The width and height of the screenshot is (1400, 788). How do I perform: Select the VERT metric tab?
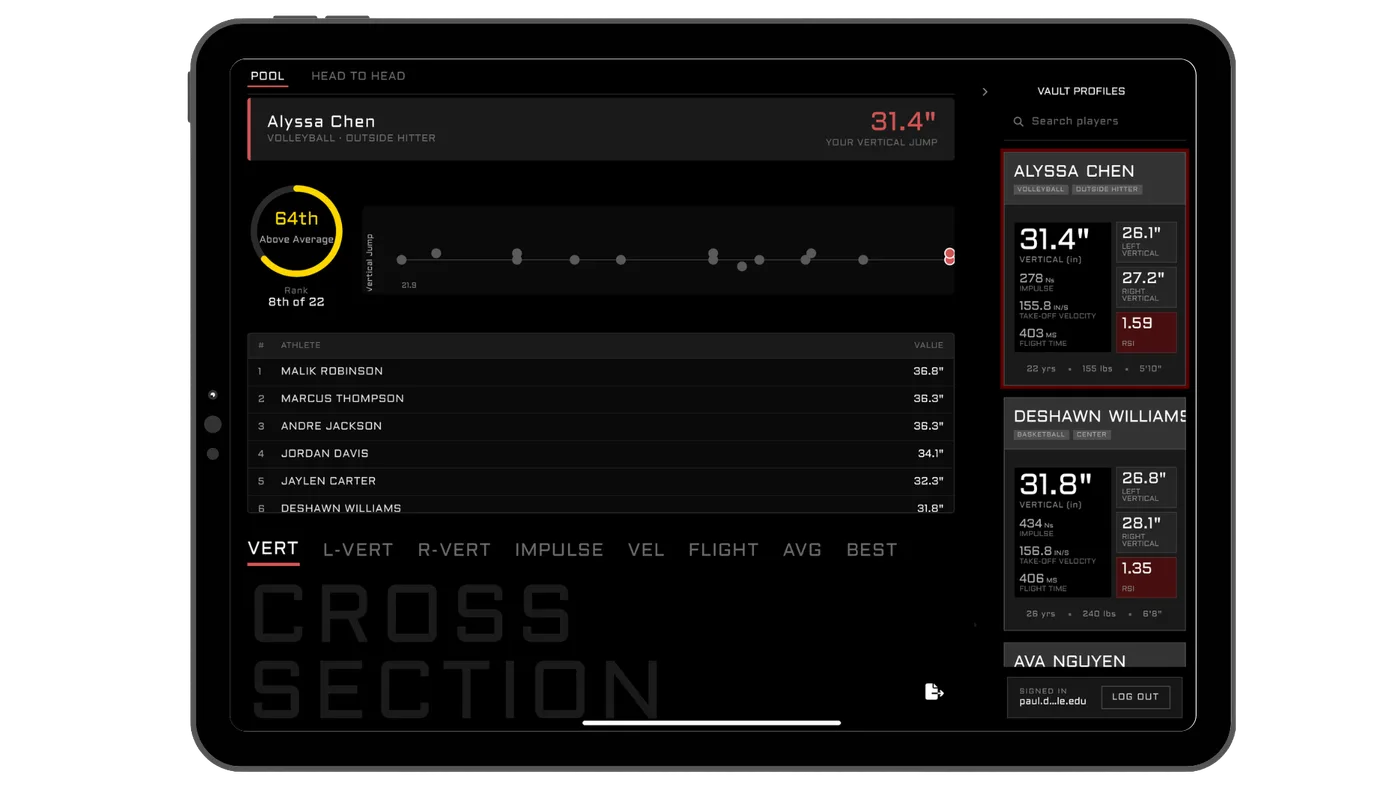pos(273,549)
